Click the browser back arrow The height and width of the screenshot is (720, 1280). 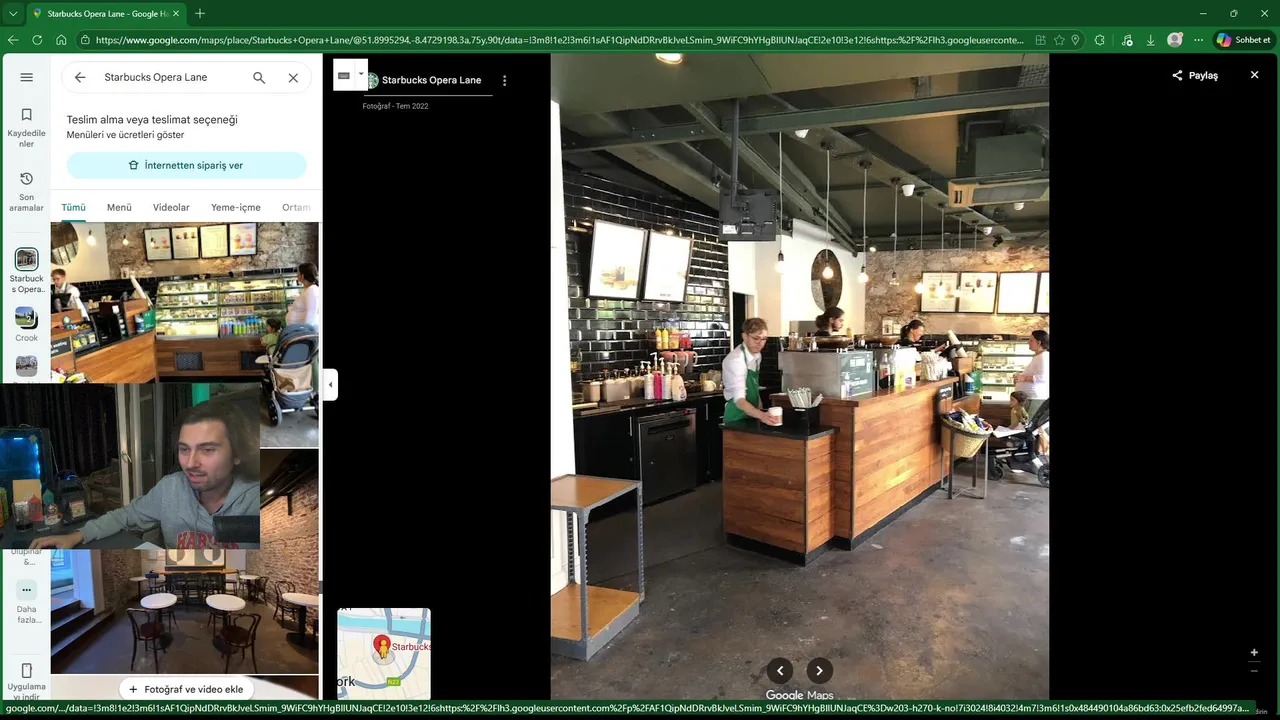13,40
